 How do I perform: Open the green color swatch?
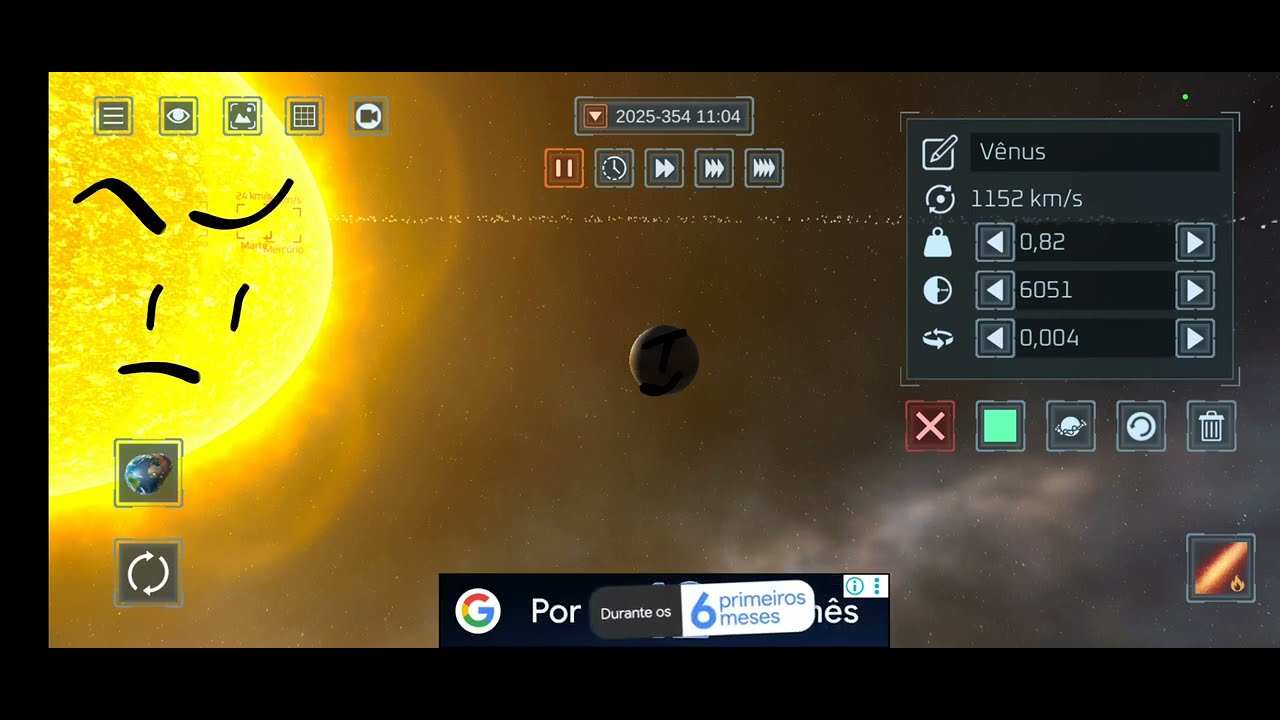pos(1000,426)
